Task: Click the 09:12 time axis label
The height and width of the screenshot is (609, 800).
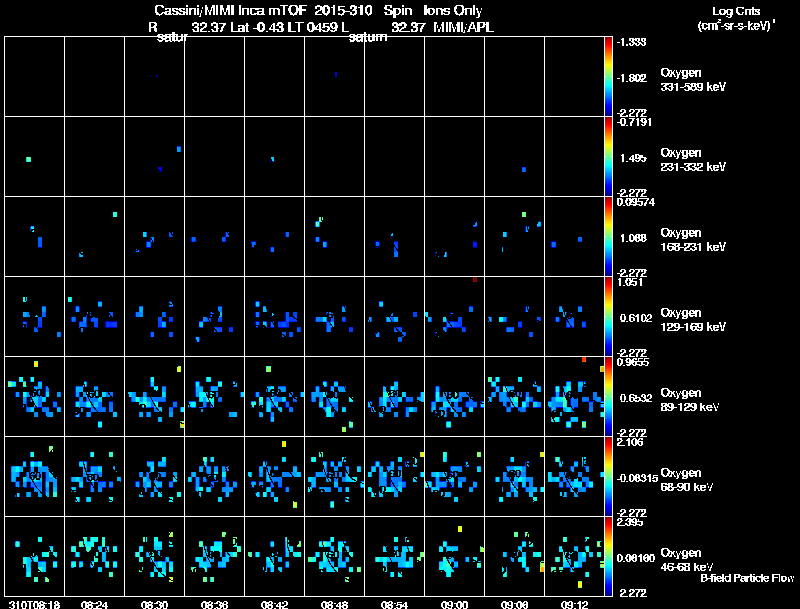Action: click(574, 604)
